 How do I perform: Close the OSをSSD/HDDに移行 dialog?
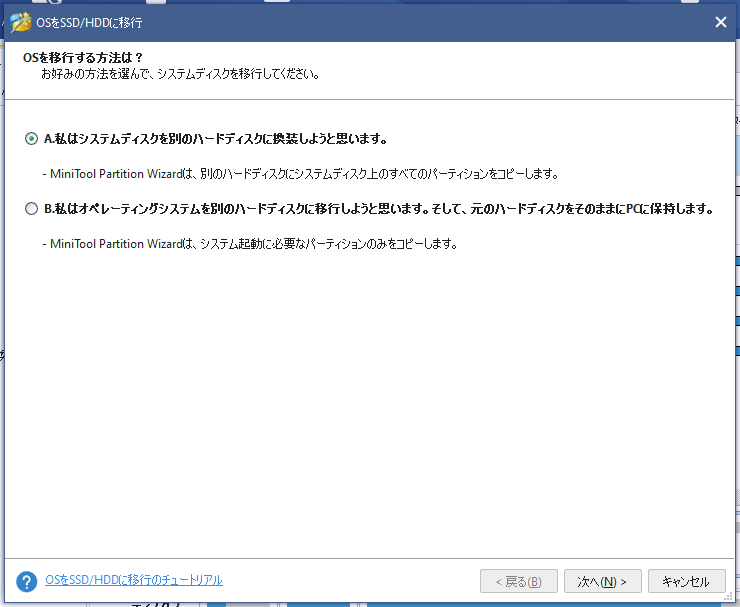(720, 22)
